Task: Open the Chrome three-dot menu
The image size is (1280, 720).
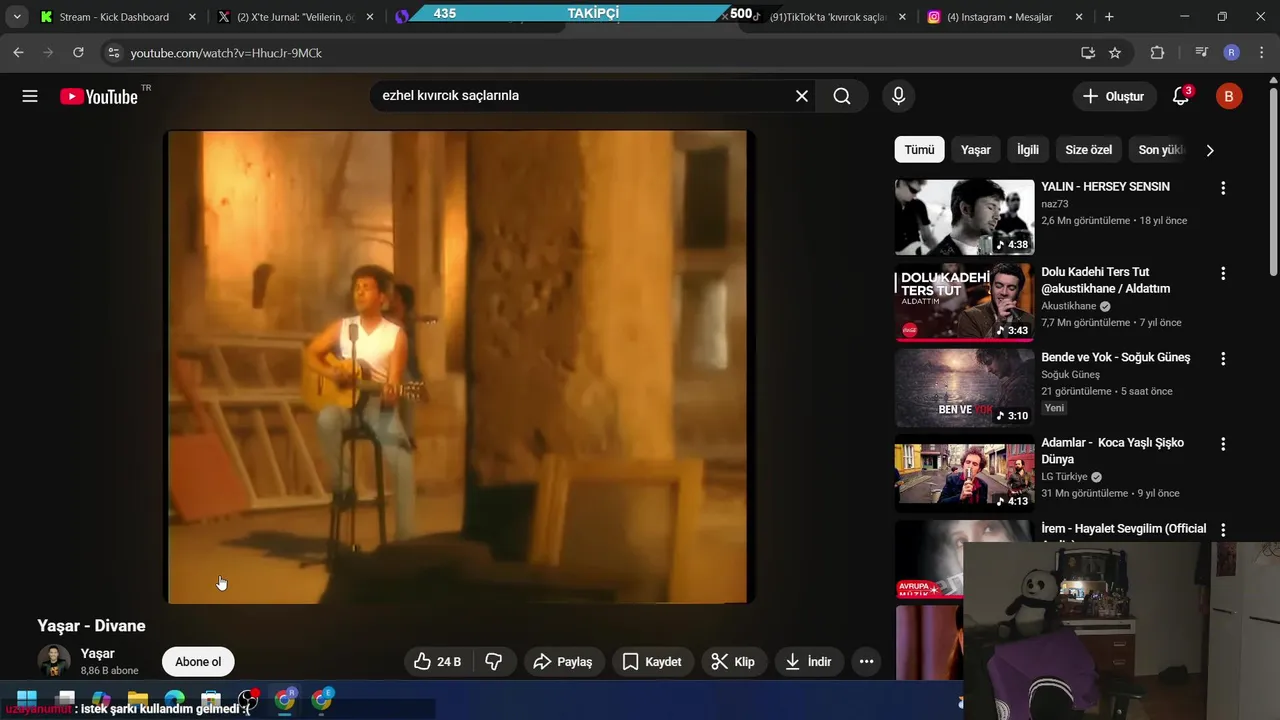Action: tap(1260, 53)
